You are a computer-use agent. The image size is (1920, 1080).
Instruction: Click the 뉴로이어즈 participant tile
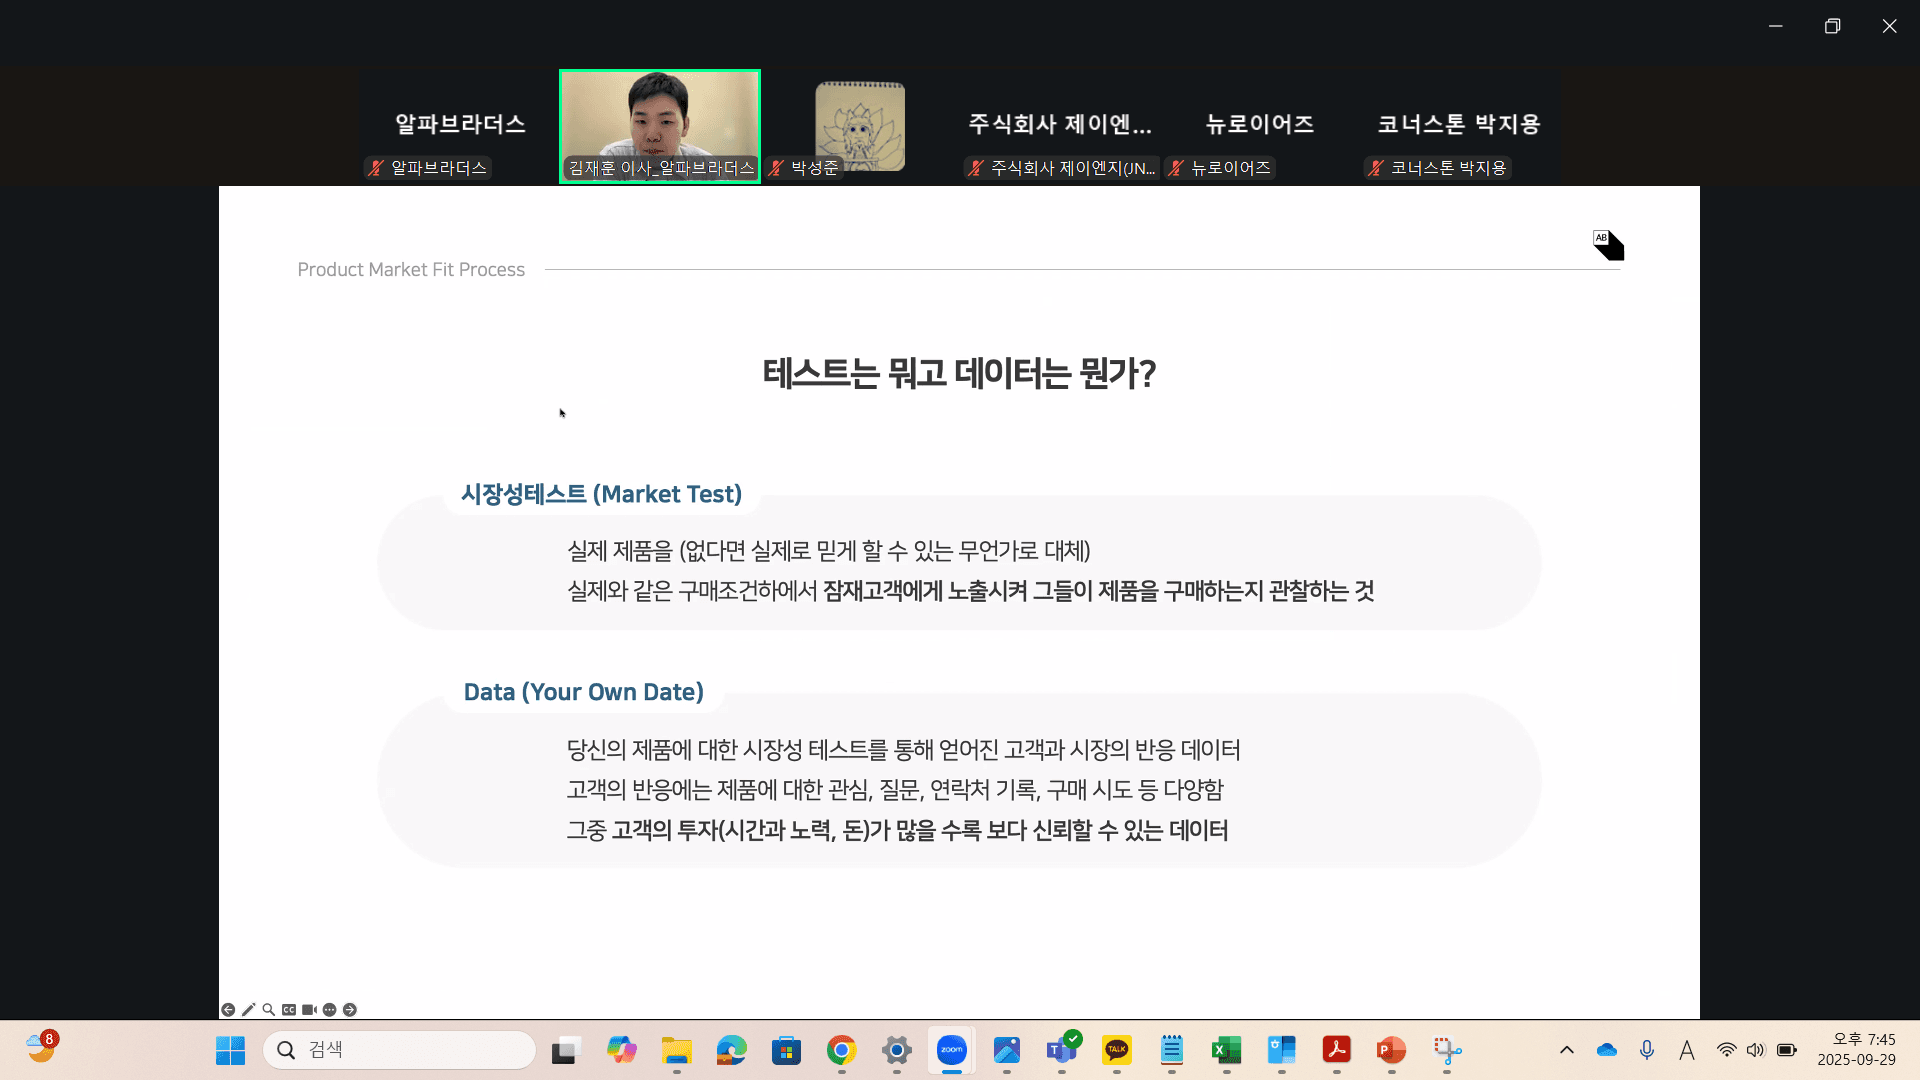coord(1259,125)
